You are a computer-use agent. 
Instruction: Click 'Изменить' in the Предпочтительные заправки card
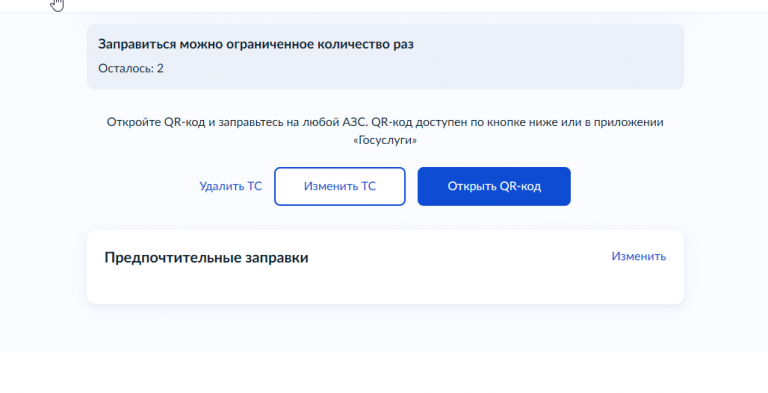coord(638,256)
